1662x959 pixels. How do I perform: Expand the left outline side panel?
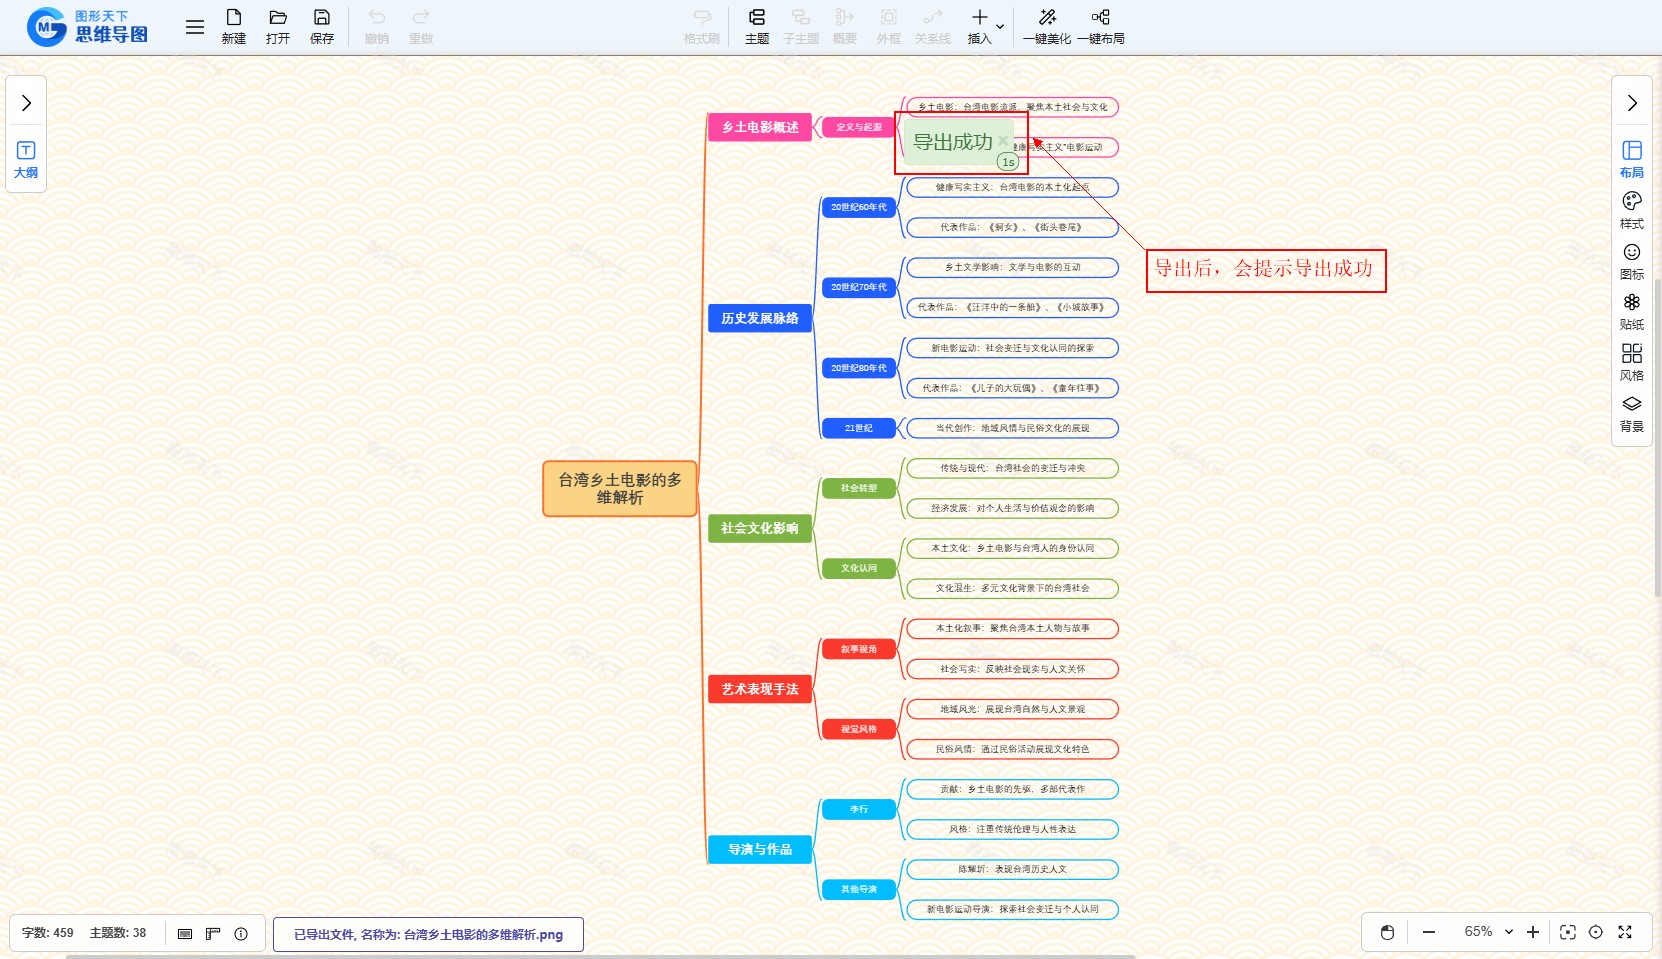click(26, 103)
